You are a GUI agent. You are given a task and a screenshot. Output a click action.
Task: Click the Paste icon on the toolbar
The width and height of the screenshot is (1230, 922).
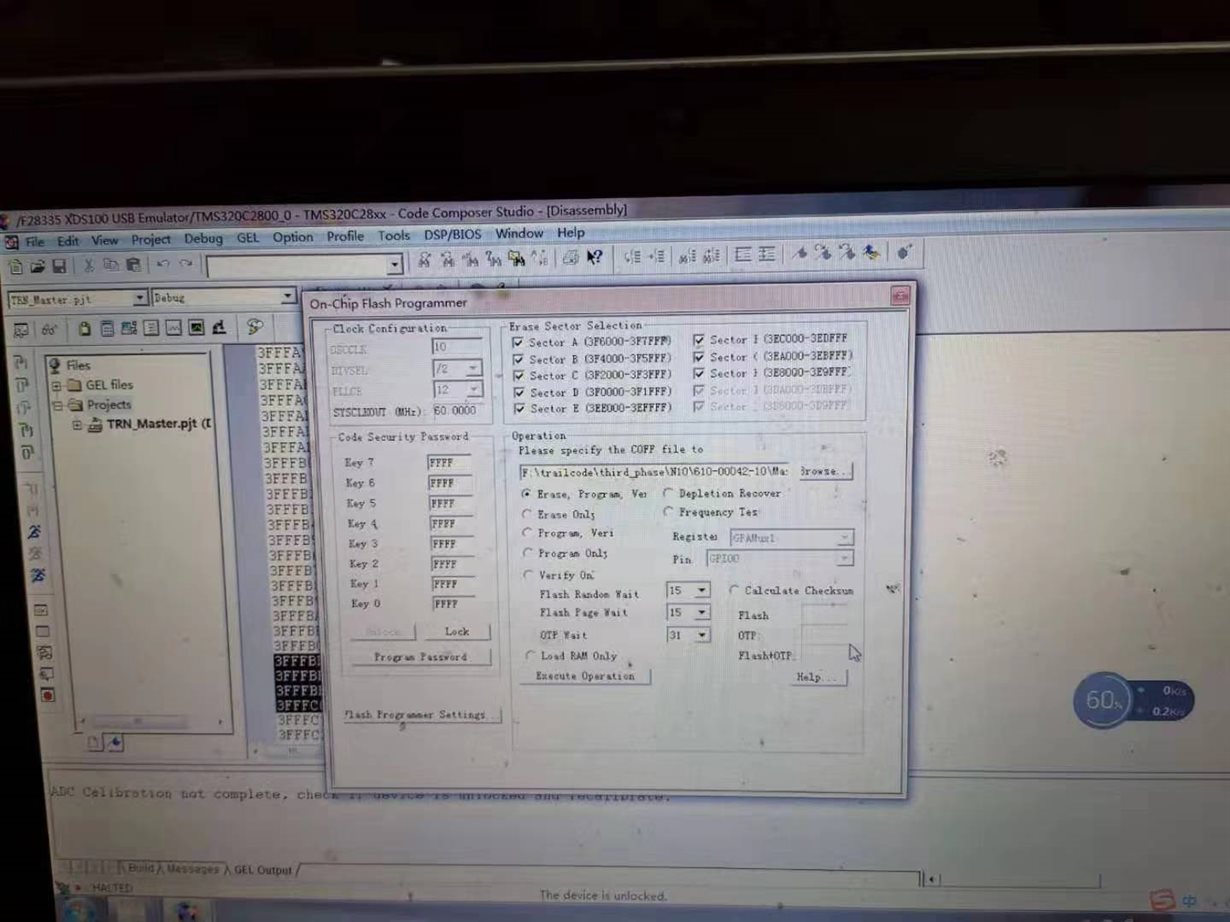coord(135,264)
